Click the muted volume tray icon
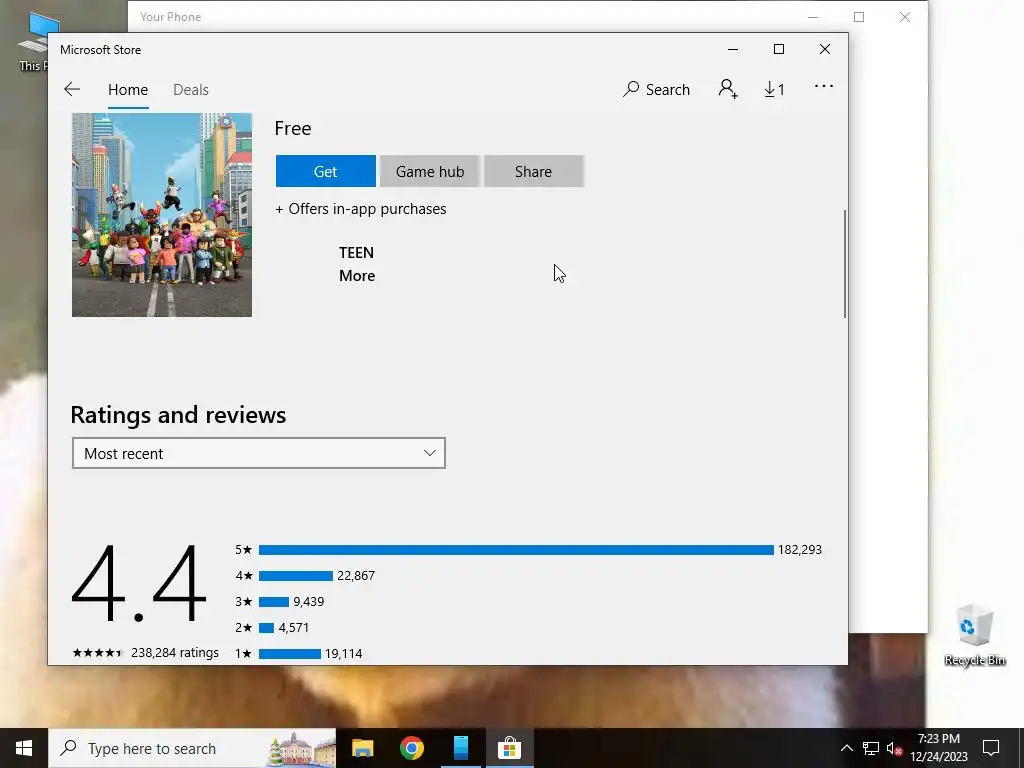The width and height of the screenshot is (1024, 768). click(x=894, y=748)
